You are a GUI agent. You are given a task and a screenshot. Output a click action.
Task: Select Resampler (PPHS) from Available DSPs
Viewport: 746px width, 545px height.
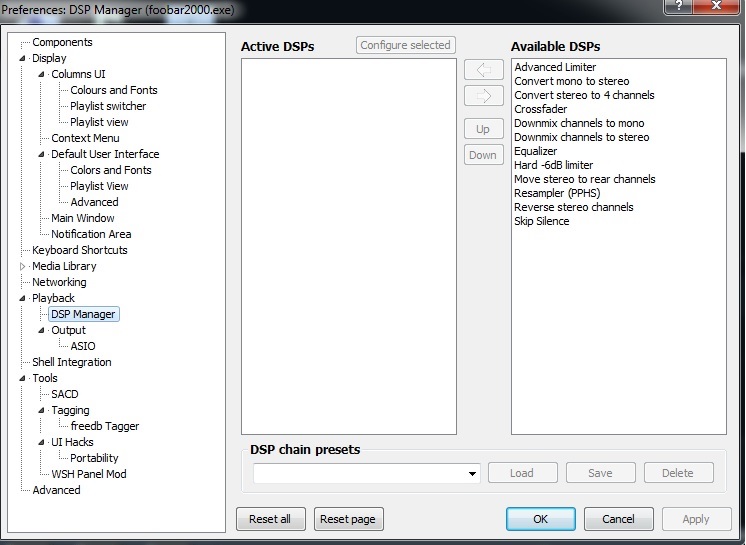pos(557,193)
